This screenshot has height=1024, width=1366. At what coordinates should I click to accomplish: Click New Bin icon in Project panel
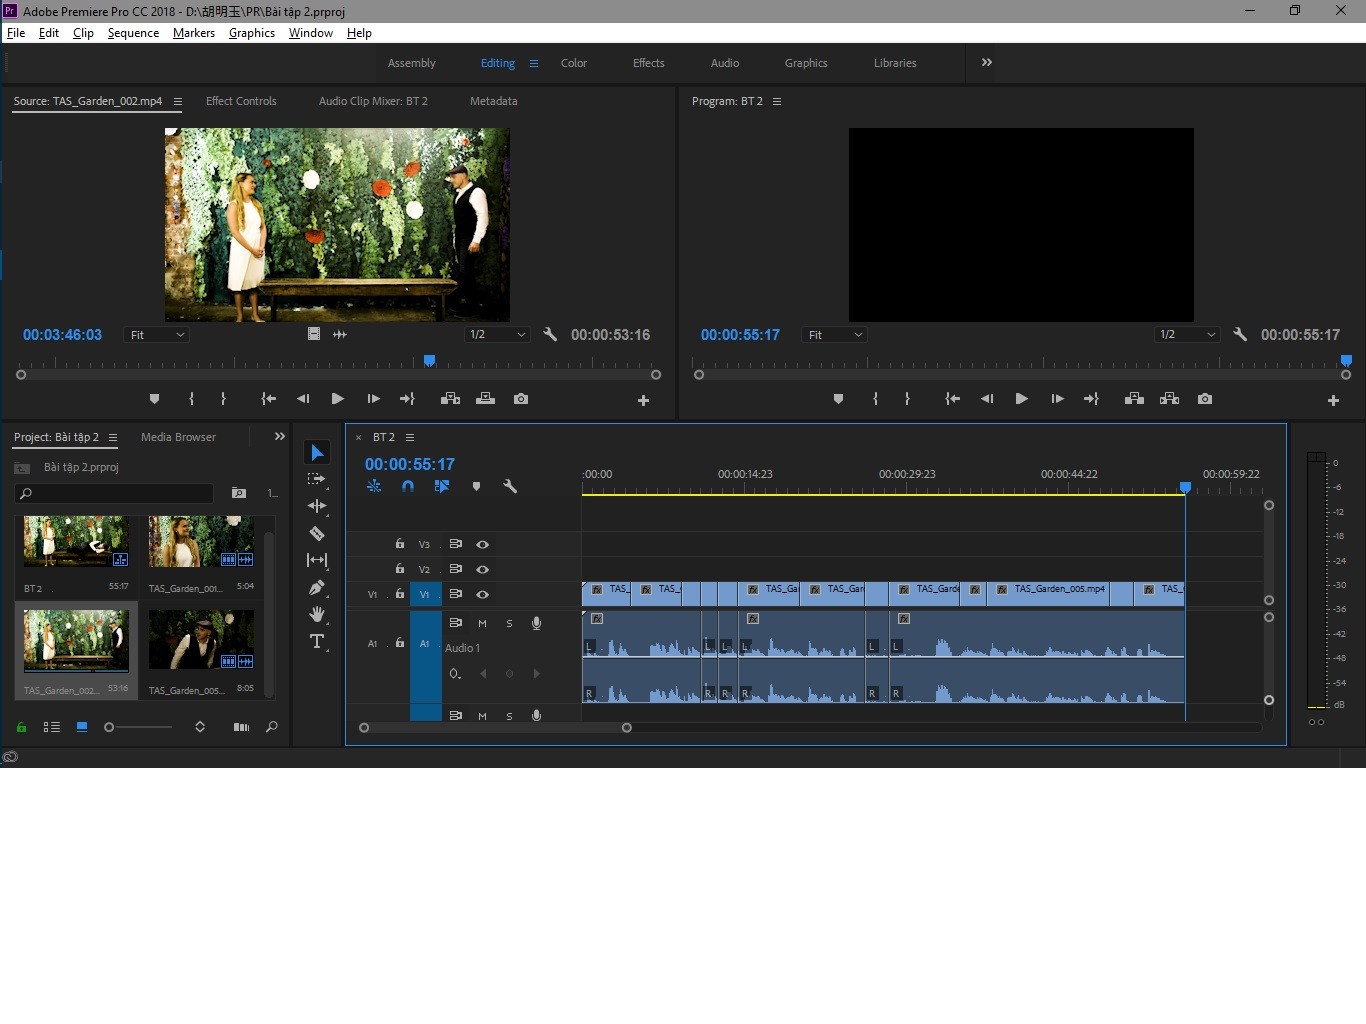tap(239, 493)
